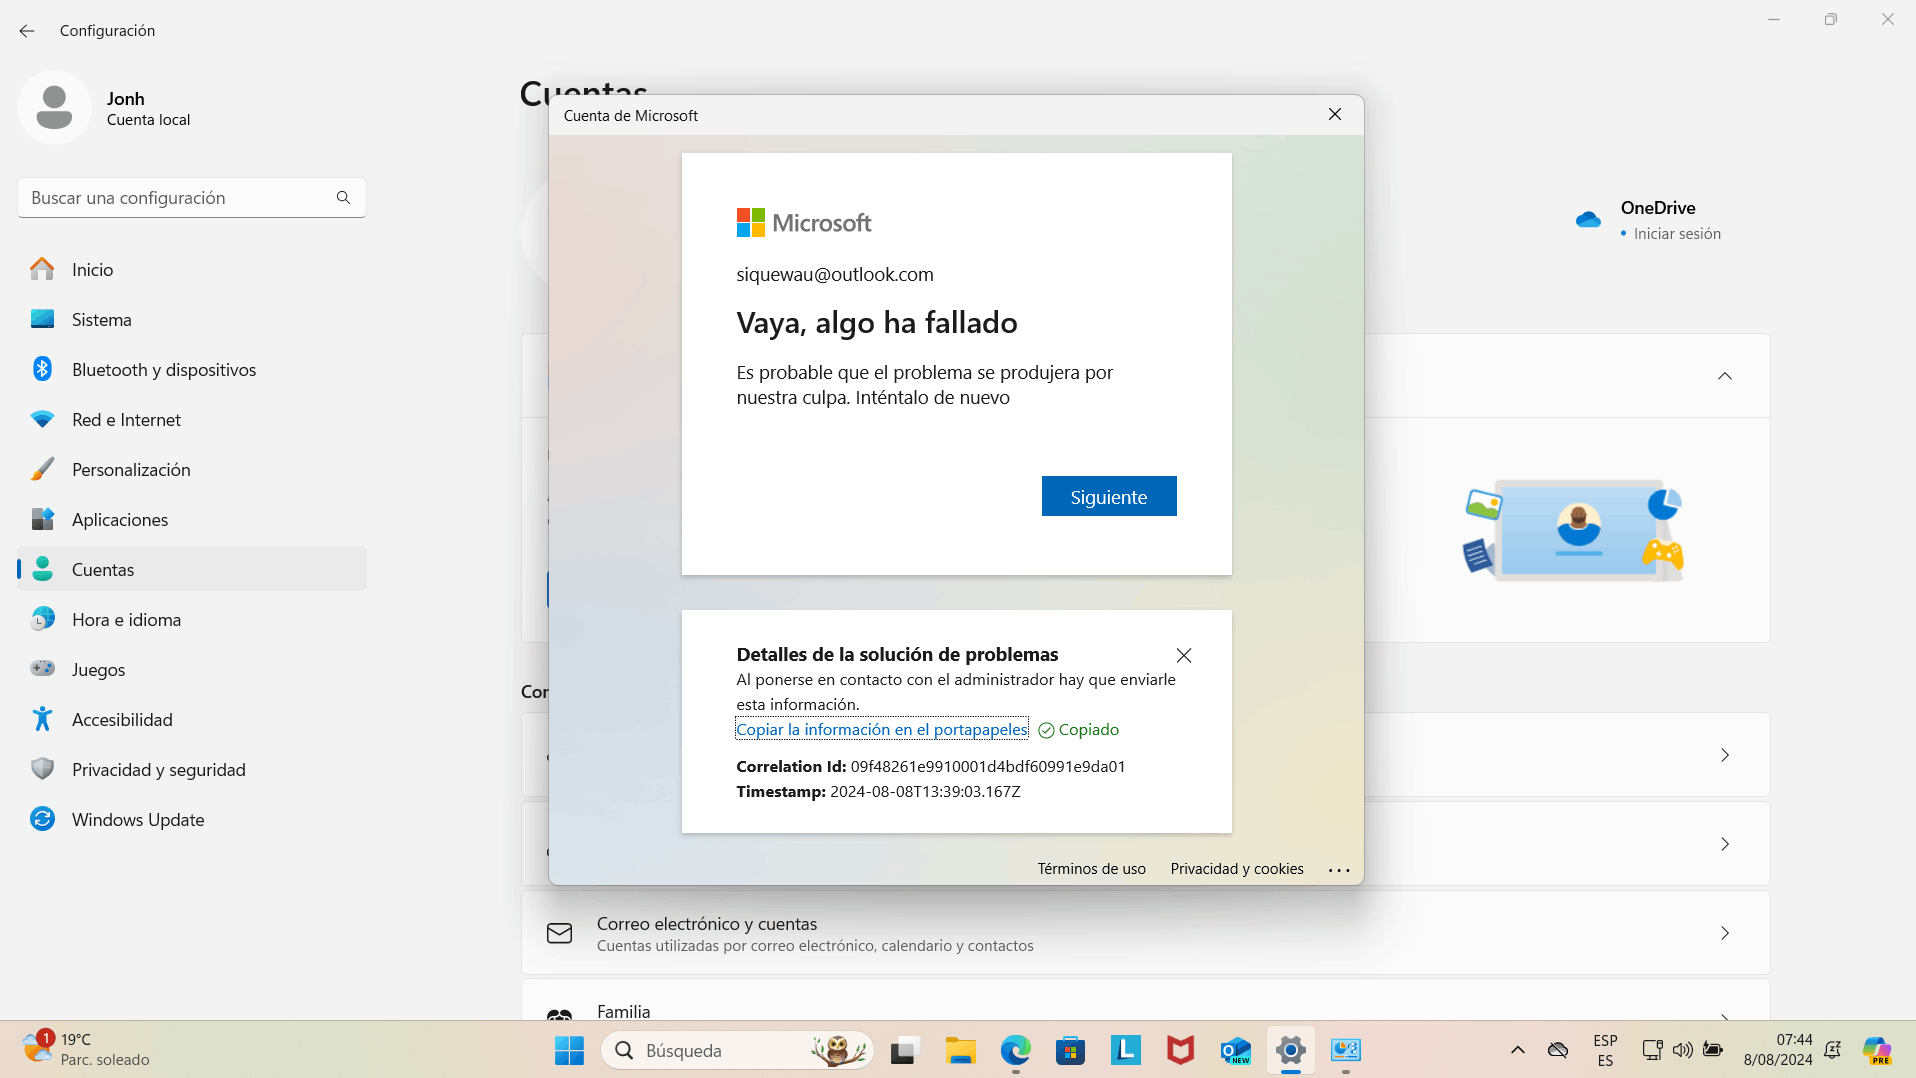Open the rightmost taskbar app with monitor icon
Viewport: 1916px width, 1078px height.
(x=1345, y=1050)
